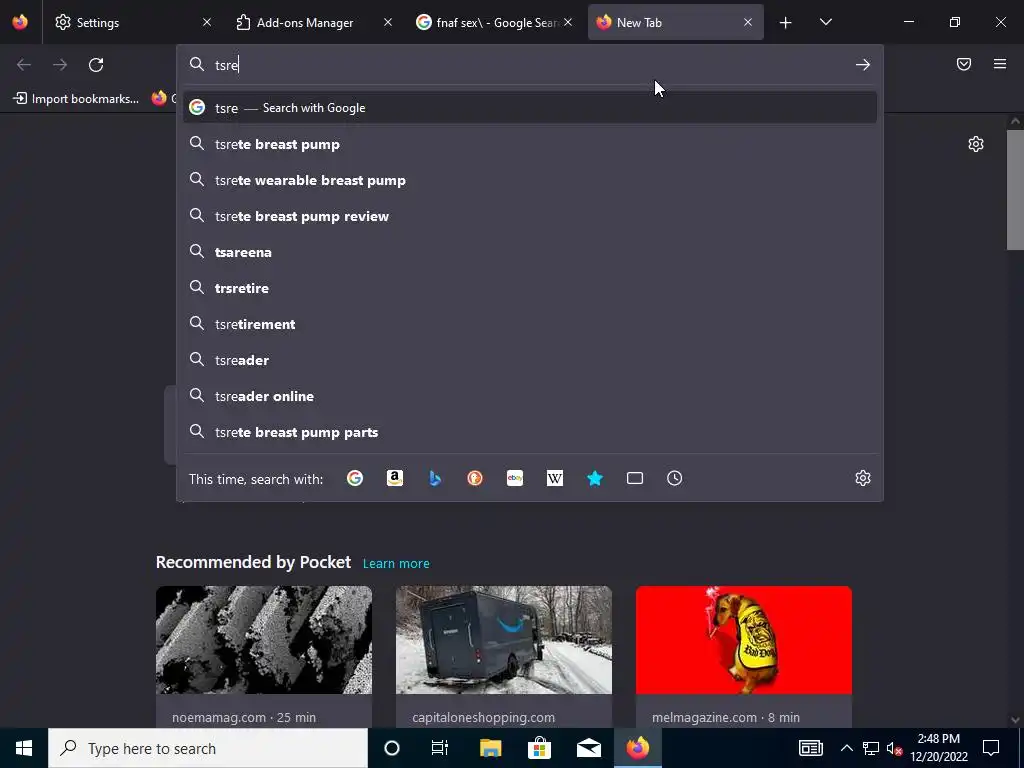Close the Settings tab
This screenshot has width=1024, height=768.
click(x=207, y=22)
